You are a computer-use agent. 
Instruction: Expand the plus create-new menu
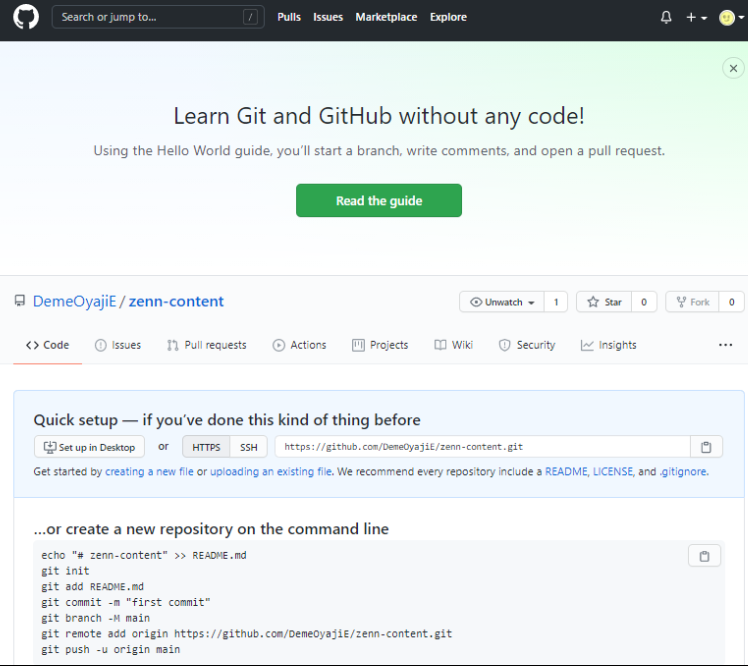[x=696, y=18]
